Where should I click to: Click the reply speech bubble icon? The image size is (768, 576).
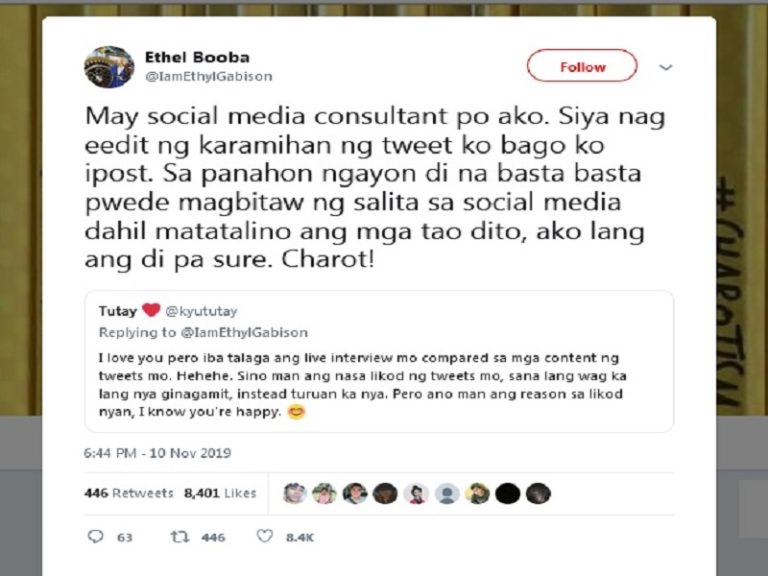point(96,536)
